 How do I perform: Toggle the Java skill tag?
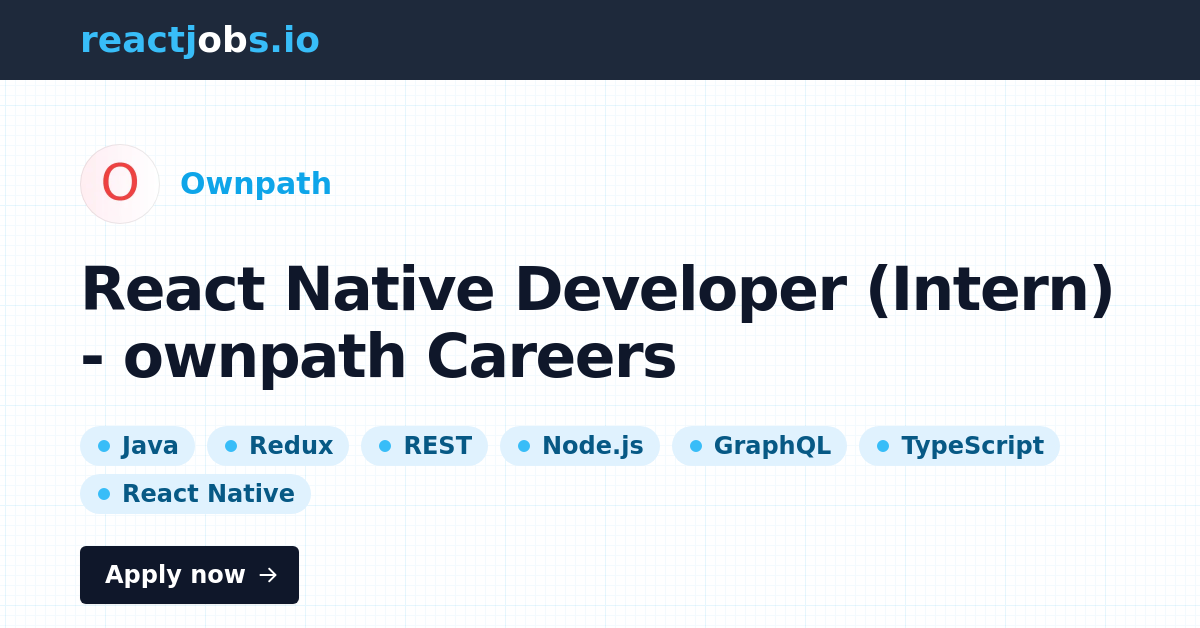pos(138,445)
